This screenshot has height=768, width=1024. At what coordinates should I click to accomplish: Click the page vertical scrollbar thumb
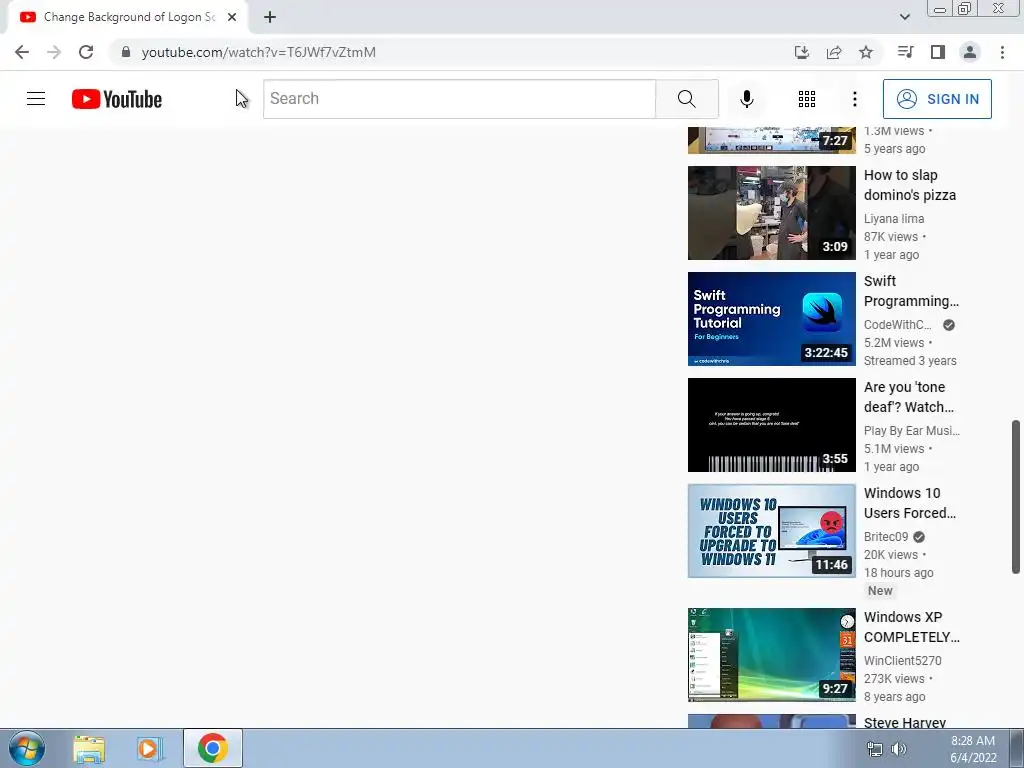[1016, 497]
